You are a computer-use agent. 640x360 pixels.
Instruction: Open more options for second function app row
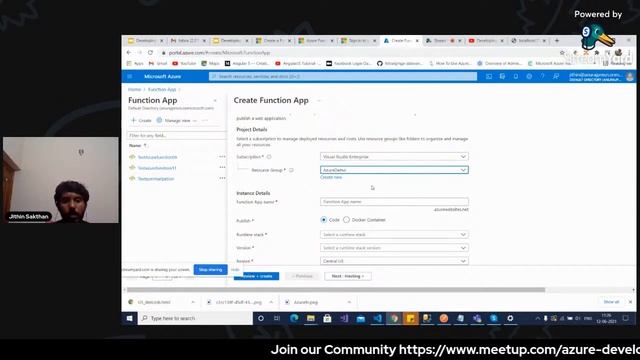click(222, 167)
